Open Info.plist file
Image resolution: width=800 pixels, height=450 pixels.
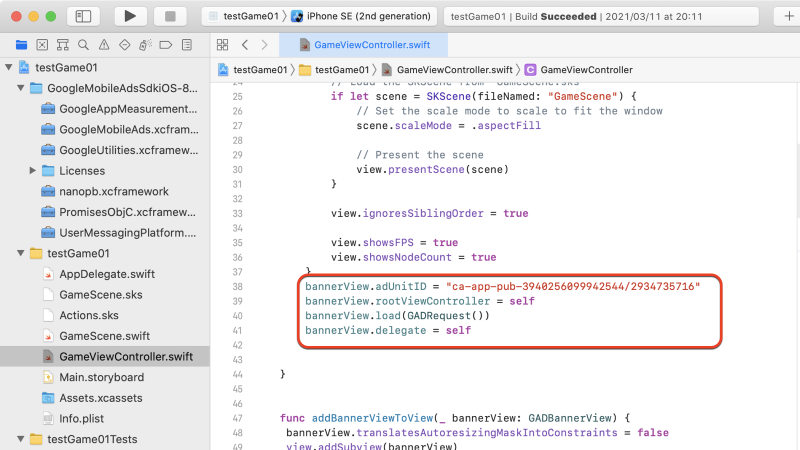point(81,418)
